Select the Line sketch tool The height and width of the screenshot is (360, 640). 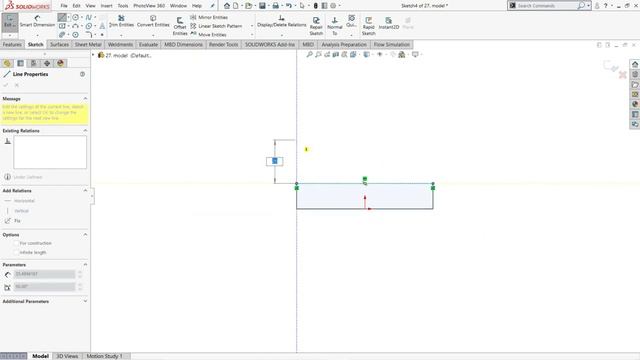62,17
